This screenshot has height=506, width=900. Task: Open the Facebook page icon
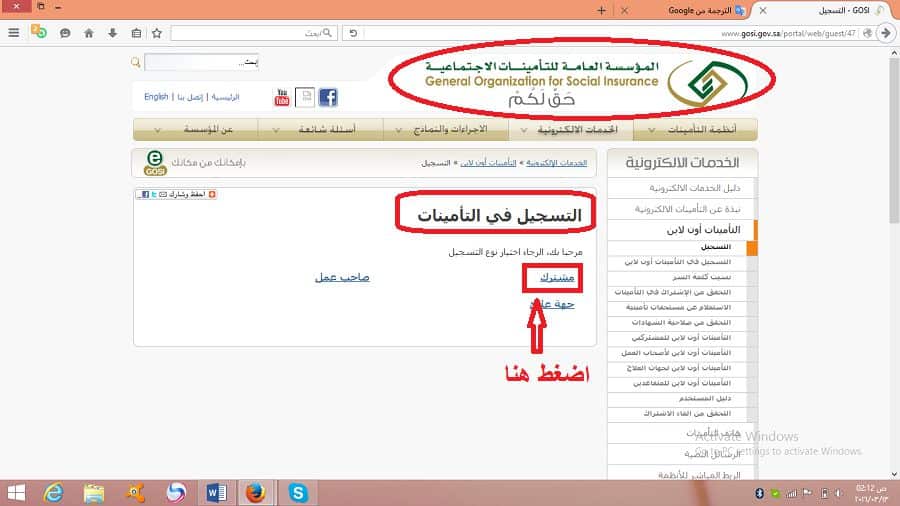pos(328,98)
